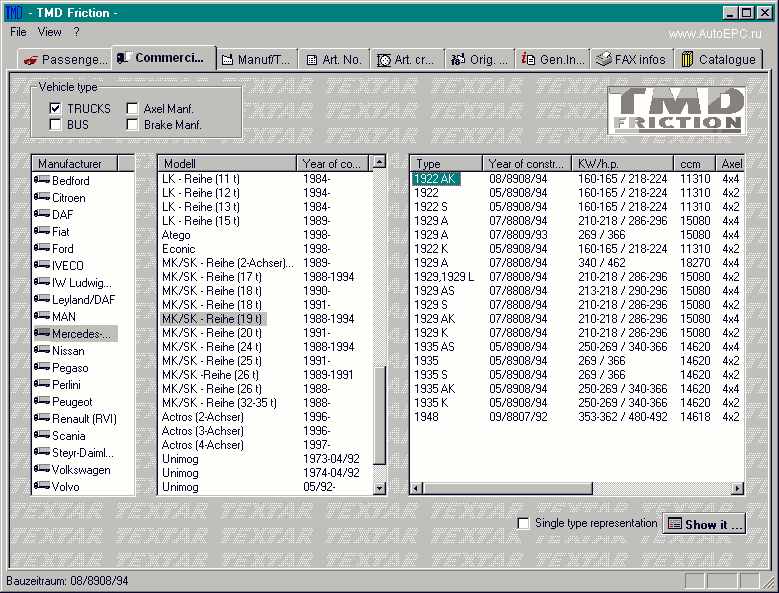Click the truck icon beside Pegaso
The width and height of the screenshot is (779, 593).
(42, 367)
